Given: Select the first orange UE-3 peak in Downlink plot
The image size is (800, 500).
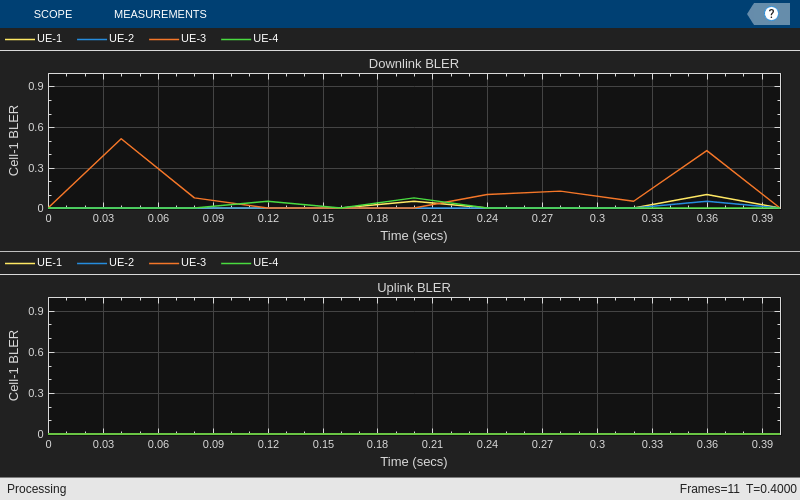Looking at the screenshot, I should tap(121, 139).
